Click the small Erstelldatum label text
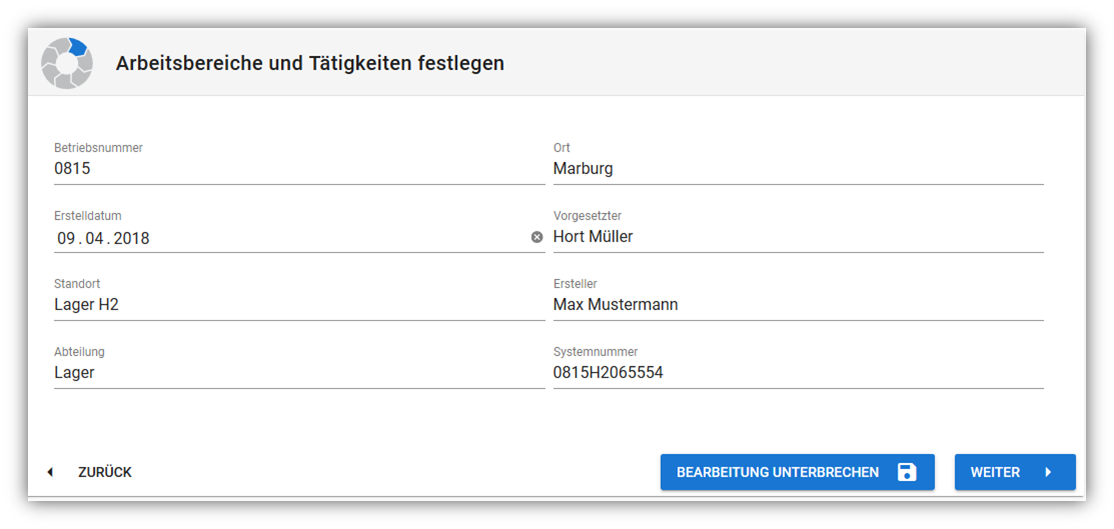The image size is (1114, 529). coord(88,216)
